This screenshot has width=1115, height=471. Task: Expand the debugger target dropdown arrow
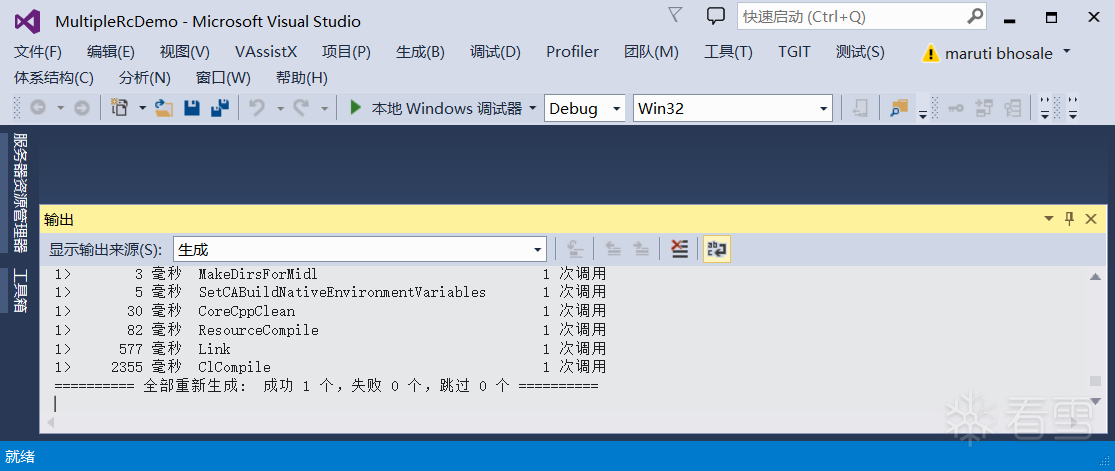click(x=533, y=109)
